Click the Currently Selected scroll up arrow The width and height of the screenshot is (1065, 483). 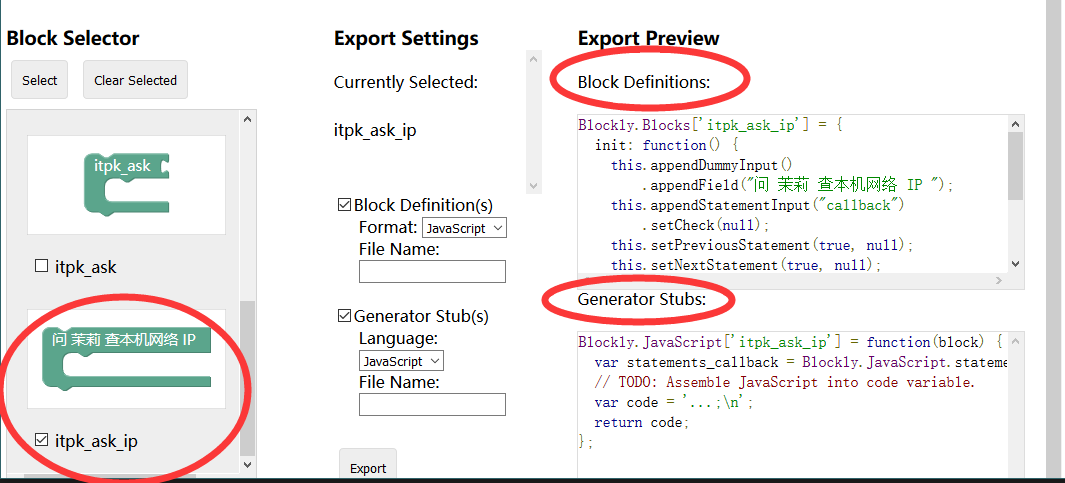(x=534, y=59)
